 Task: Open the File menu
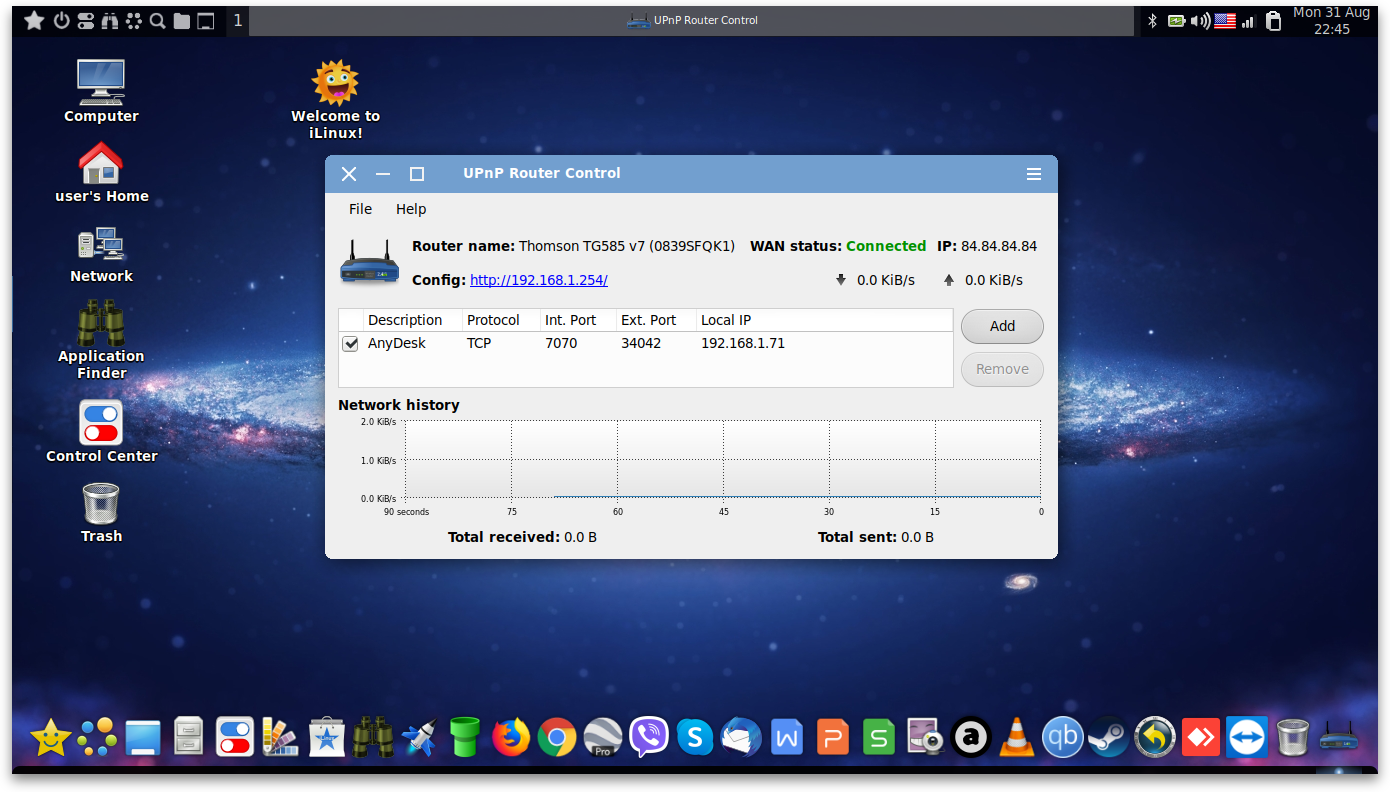[360, 209]
